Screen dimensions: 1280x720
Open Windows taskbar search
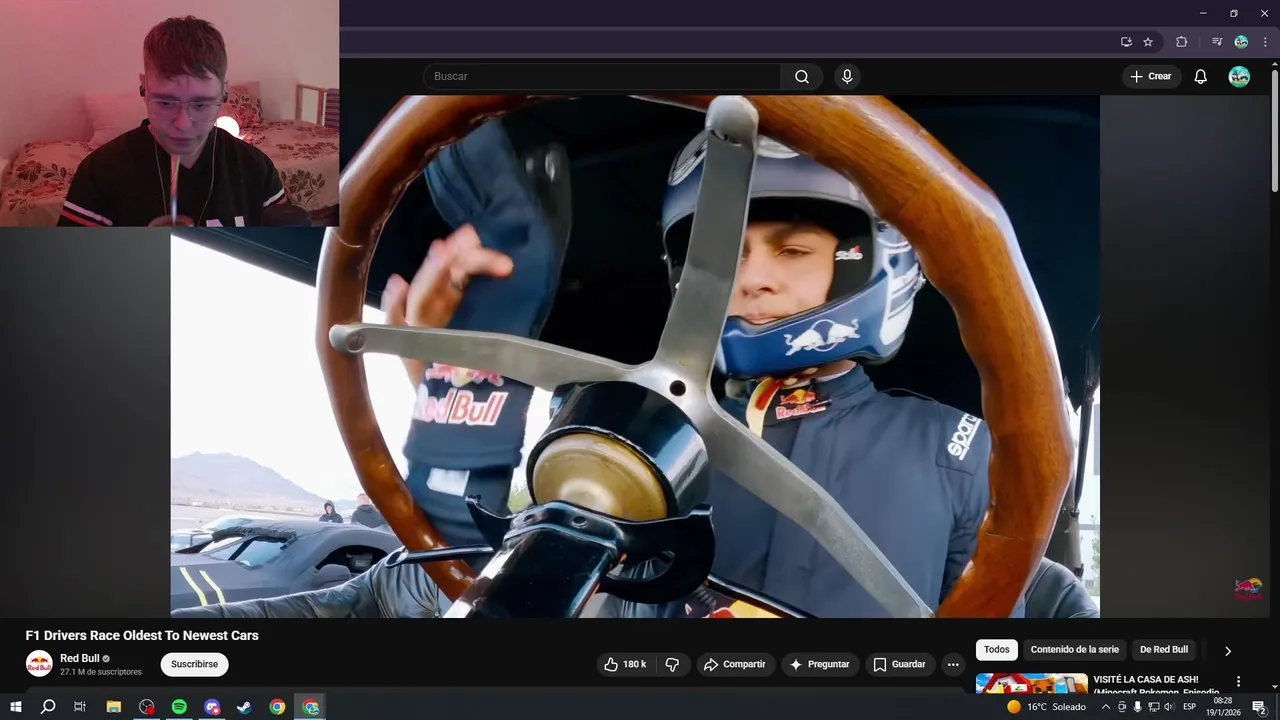coord(47,707)
